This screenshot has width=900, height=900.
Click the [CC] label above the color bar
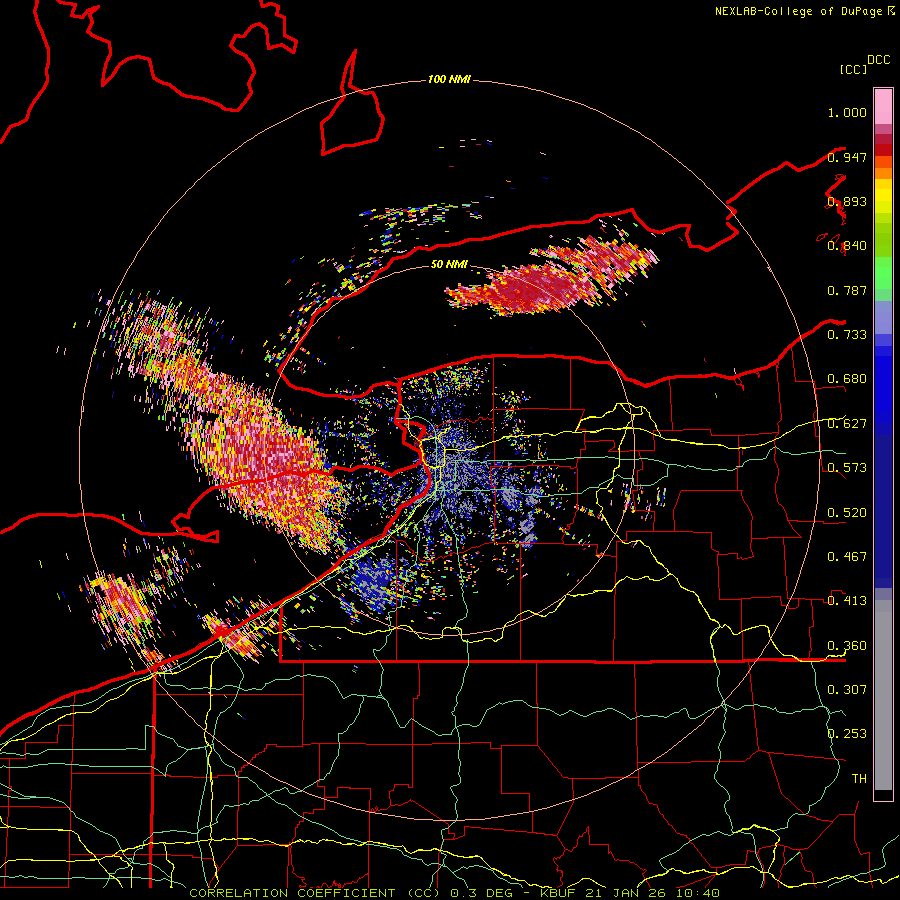(853, 69)
